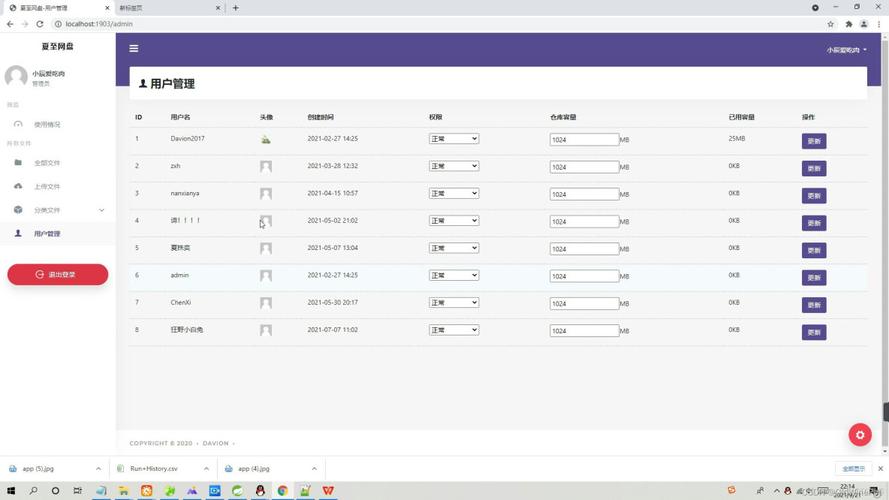The height and width of the screenshot is (500, 889).
Task: Expand options for Run+History.csv download
Action: [x=206, y=469]
